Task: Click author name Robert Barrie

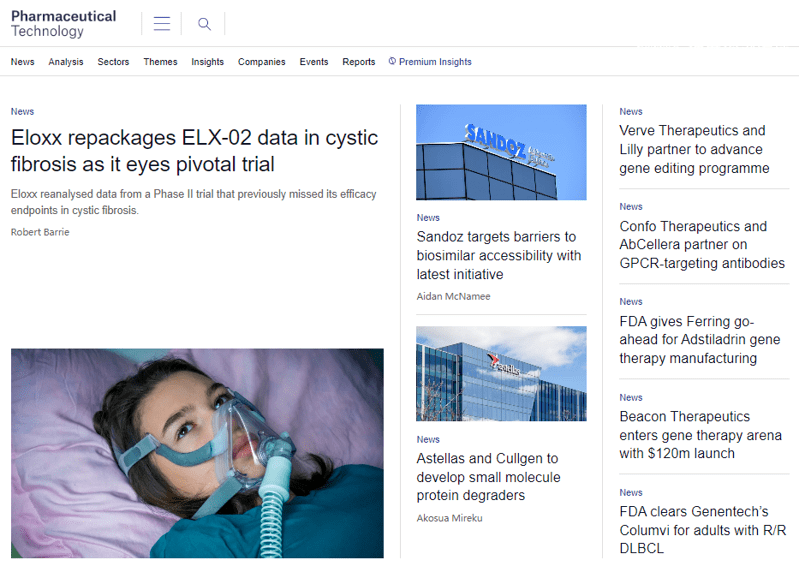Action: (40, 232)
